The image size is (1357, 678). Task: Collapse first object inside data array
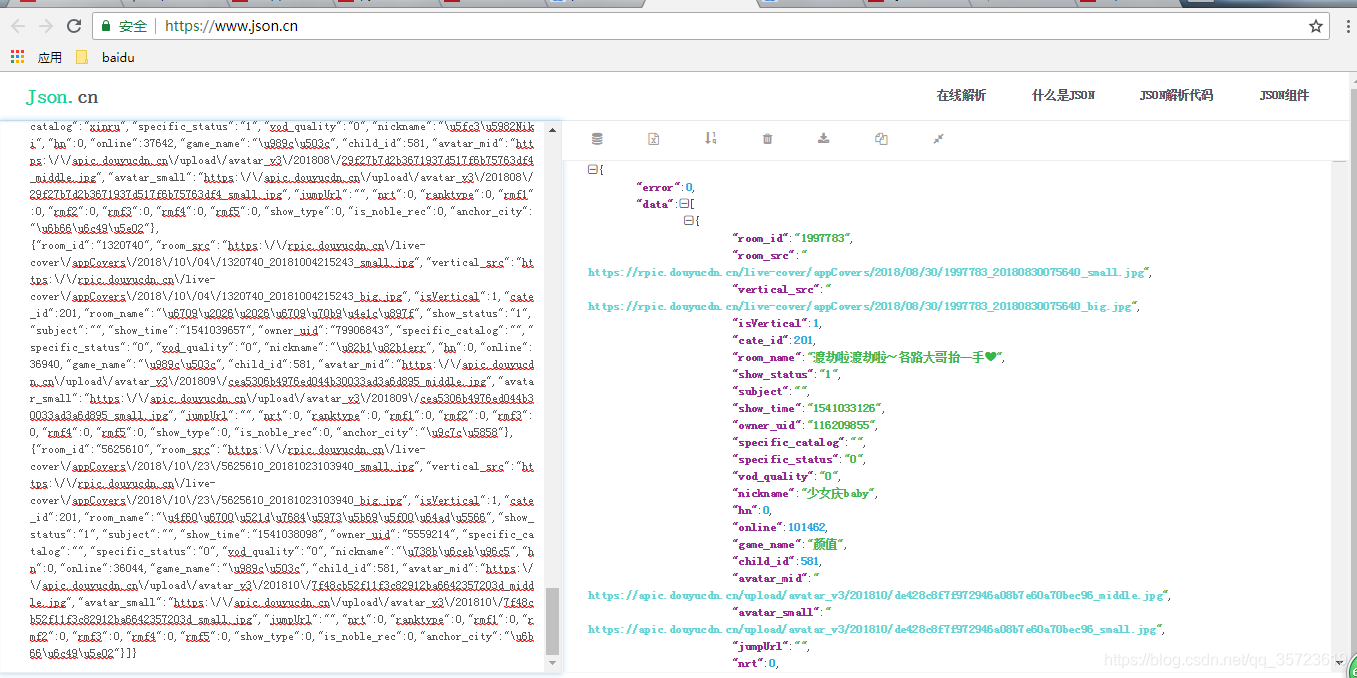click(688, 221)
